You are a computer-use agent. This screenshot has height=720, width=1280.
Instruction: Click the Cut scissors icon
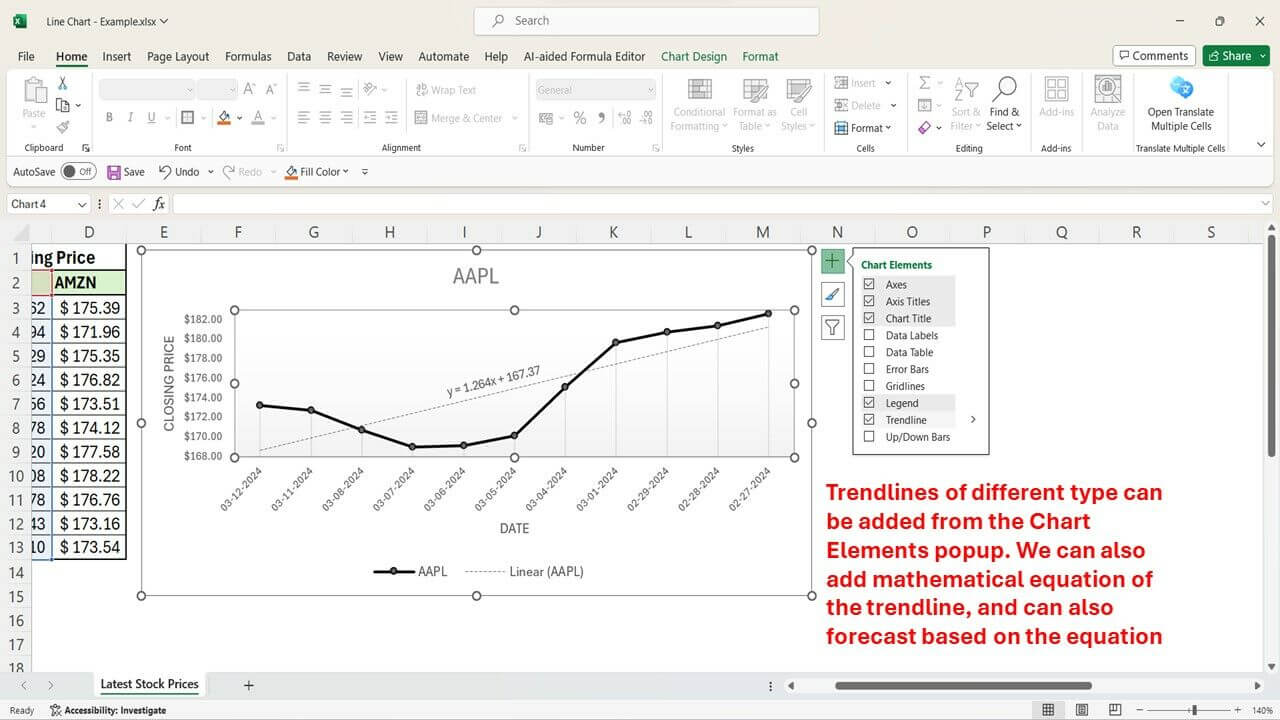62,83
